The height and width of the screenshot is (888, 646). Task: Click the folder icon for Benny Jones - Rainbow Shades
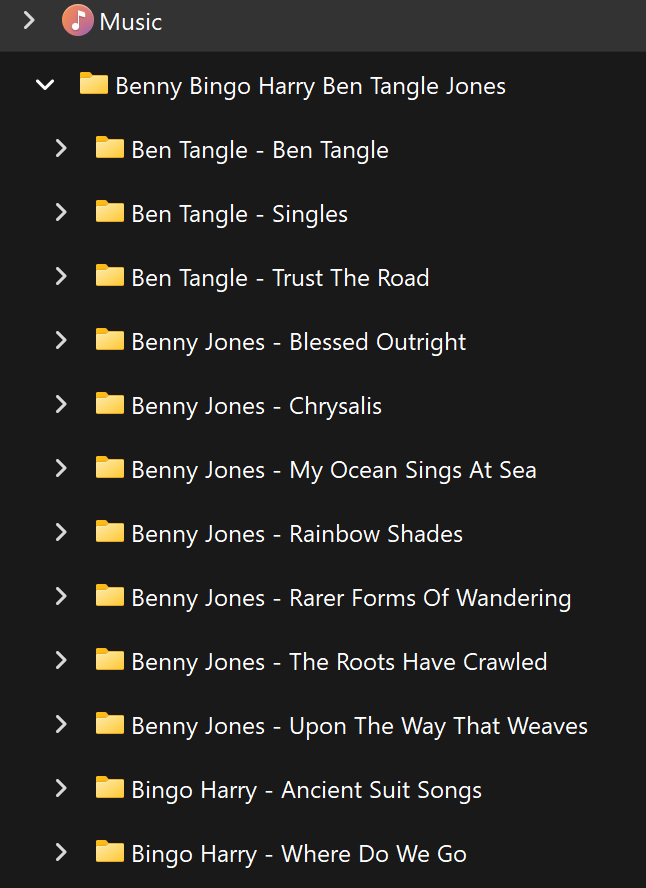point(110,533)
